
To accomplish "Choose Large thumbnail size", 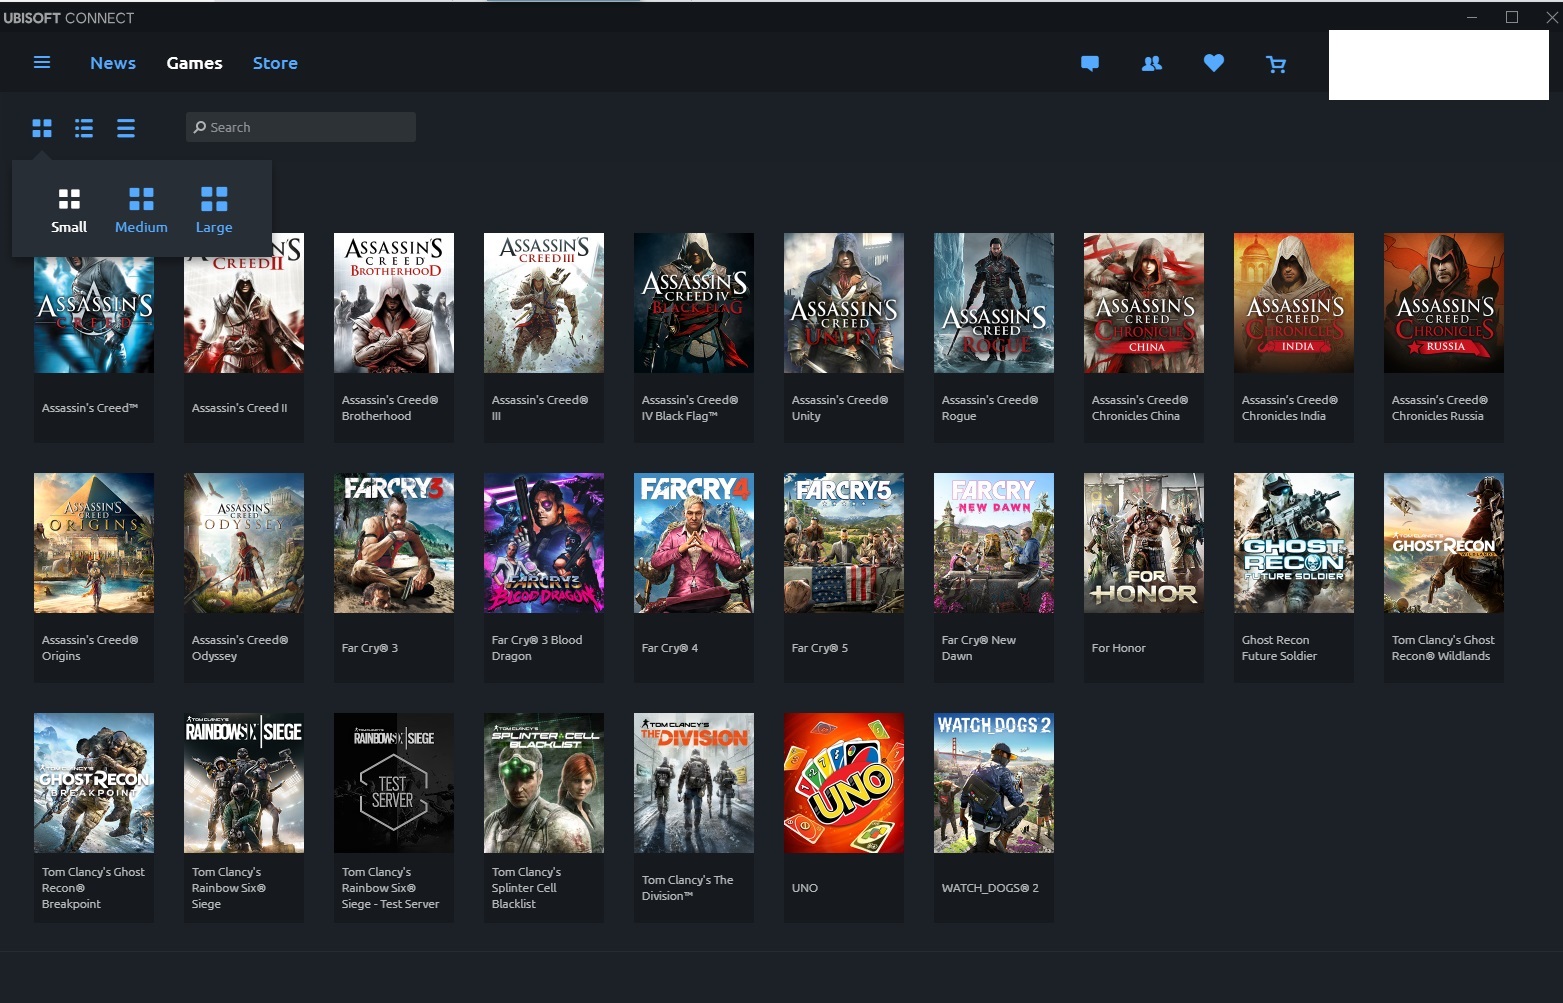I will pyautogui.click(x=214, y=210).
